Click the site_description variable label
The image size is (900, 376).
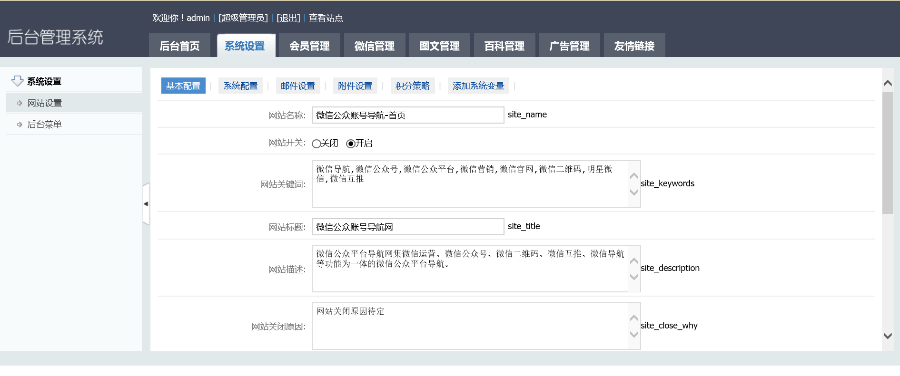pyautogui.click(x=670, y=268)
